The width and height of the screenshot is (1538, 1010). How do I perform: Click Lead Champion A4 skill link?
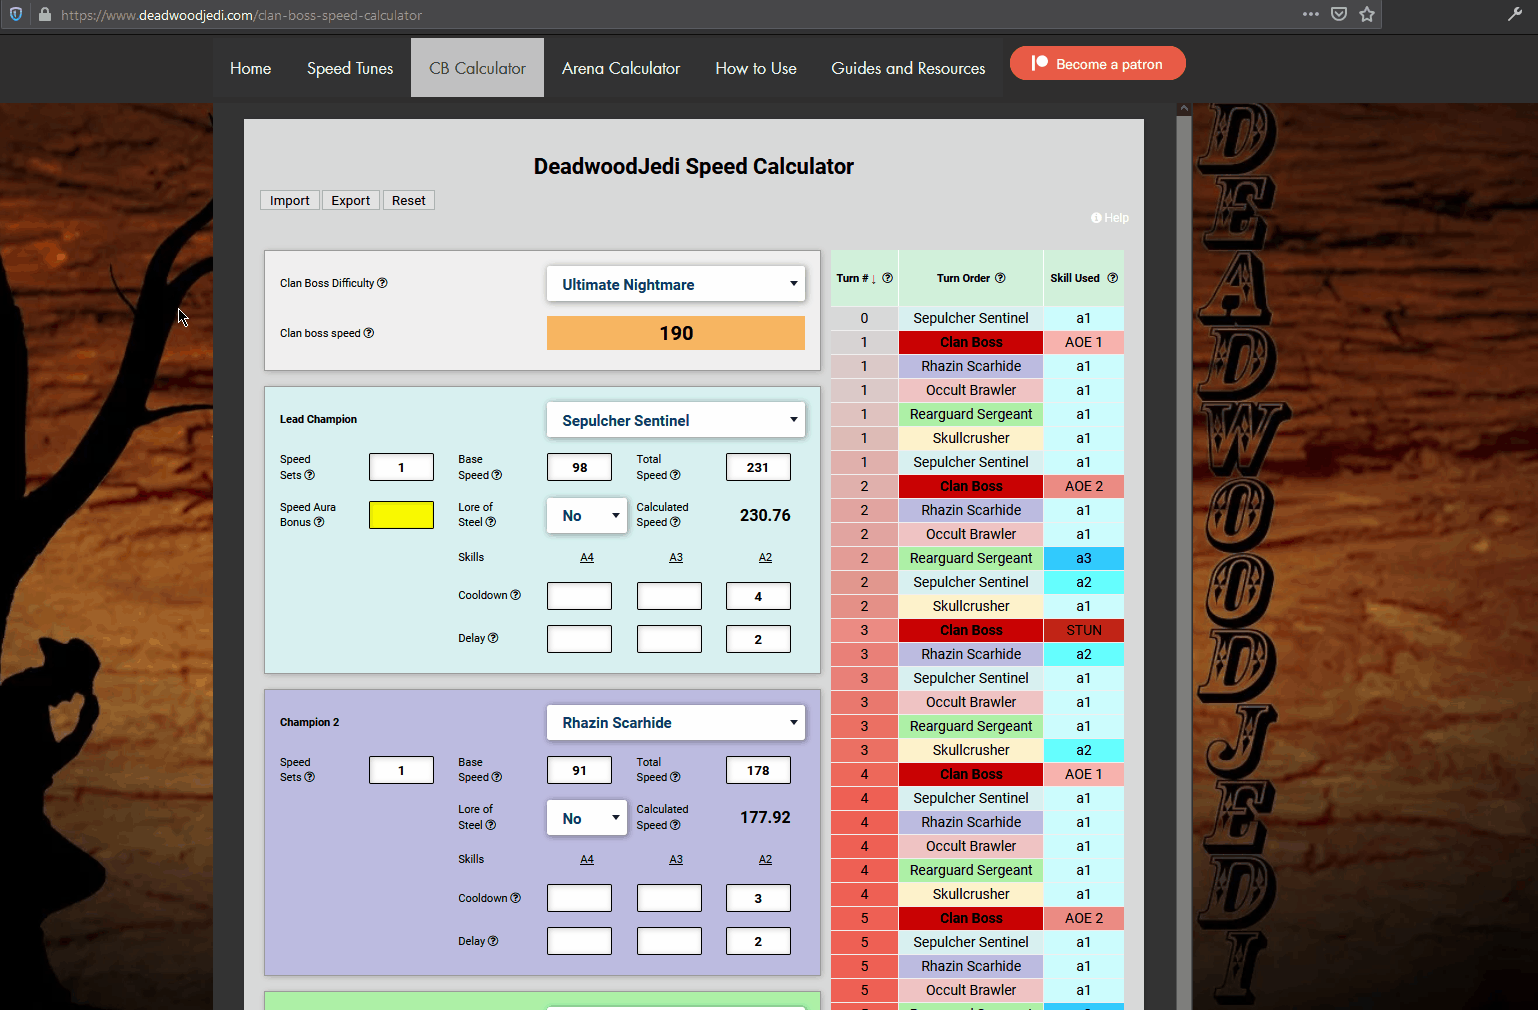coord(587,557)
